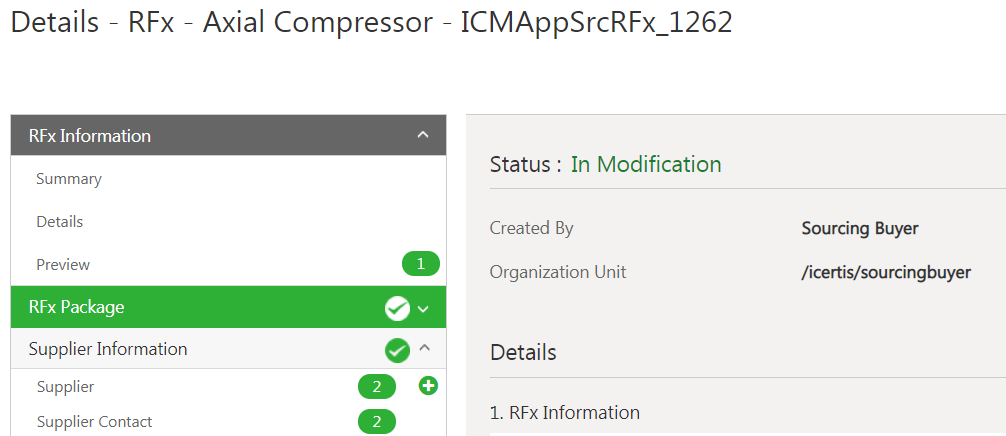Click the Sourcing Buyer creator name
The image size is (1006, 436).
pyautogui.click(x=859, y=228)
